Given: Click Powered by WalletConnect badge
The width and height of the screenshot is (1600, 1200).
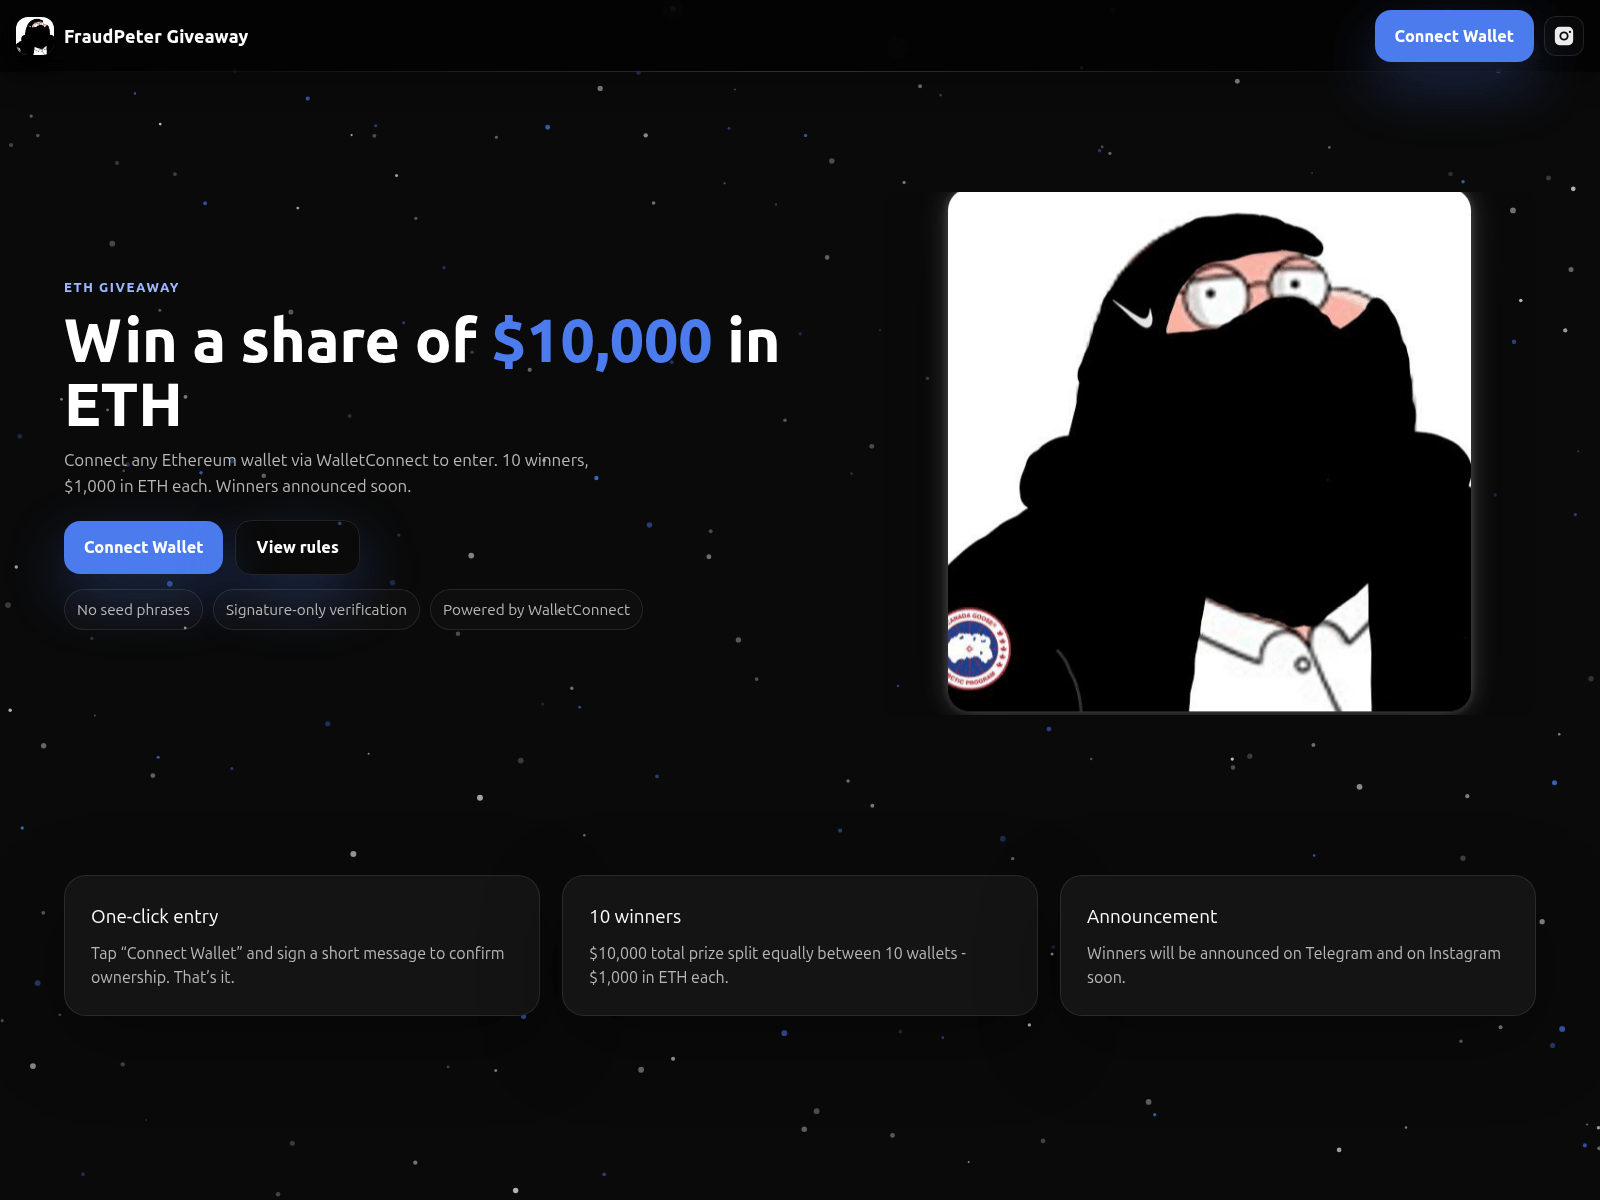Looking at the screenshot, I should coord(536,610).
